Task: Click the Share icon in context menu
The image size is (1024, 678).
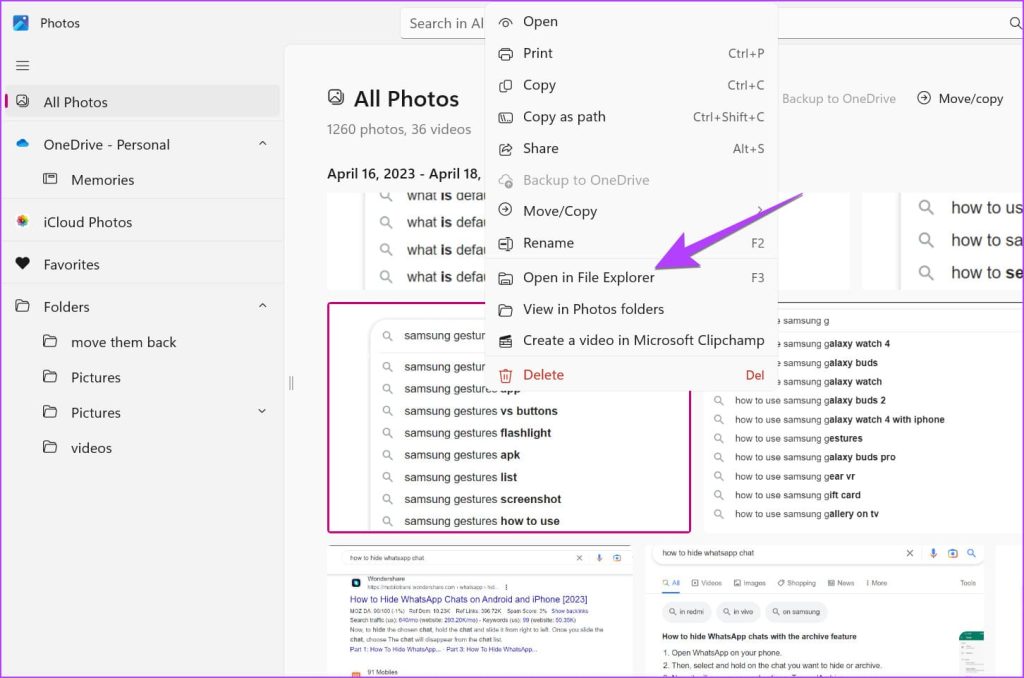Action: [505, 149]
